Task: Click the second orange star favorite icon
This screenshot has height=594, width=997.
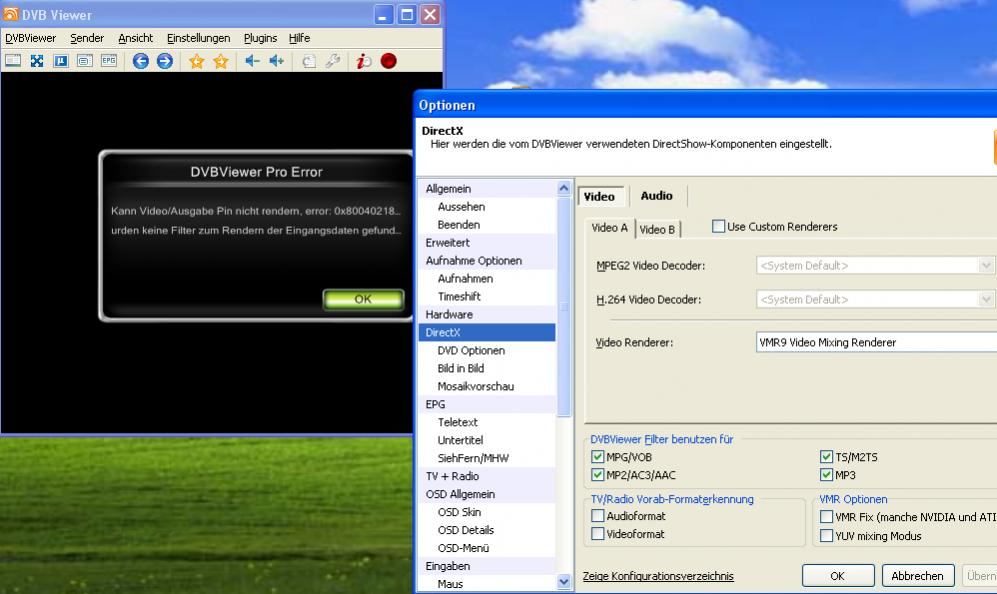Action: coord(221,61)
